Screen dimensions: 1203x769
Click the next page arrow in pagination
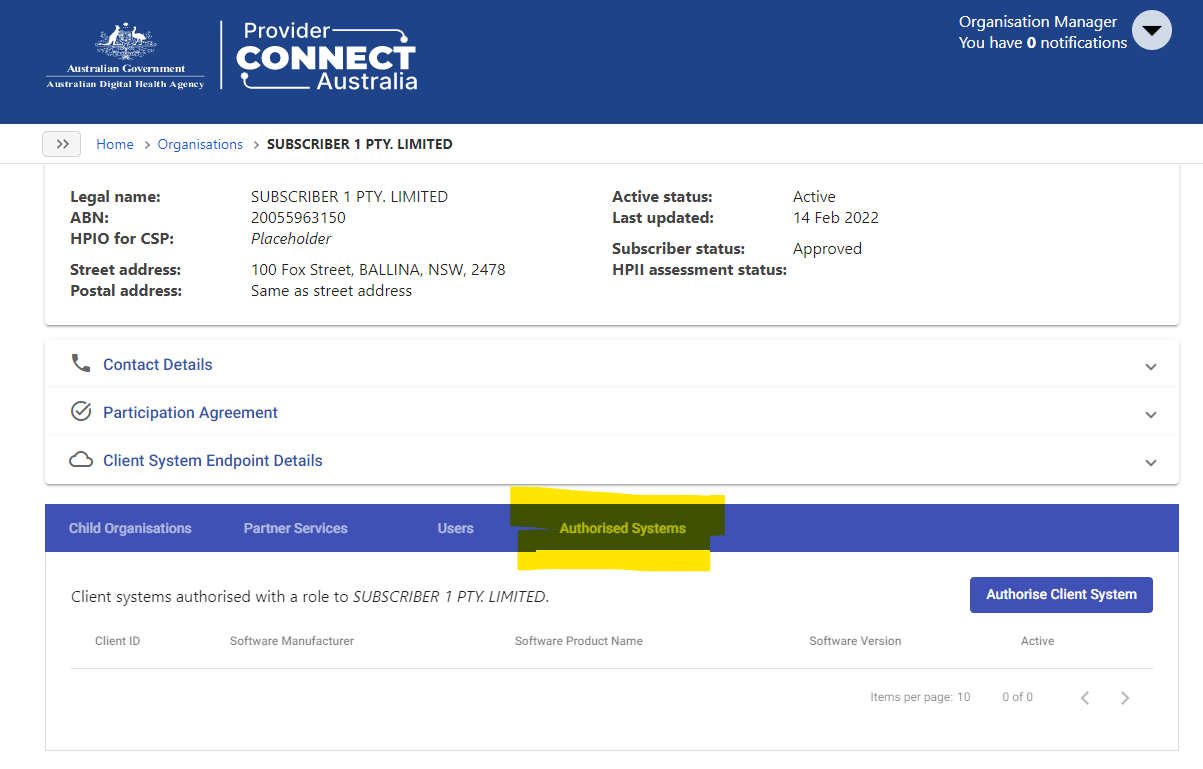coord(1124,697)
